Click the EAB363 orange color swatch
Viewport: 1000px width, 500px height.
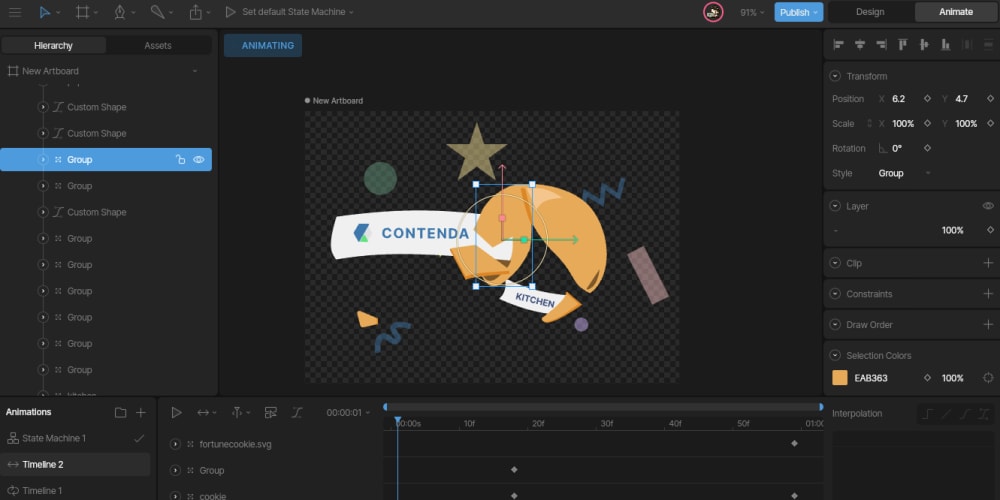840,378
